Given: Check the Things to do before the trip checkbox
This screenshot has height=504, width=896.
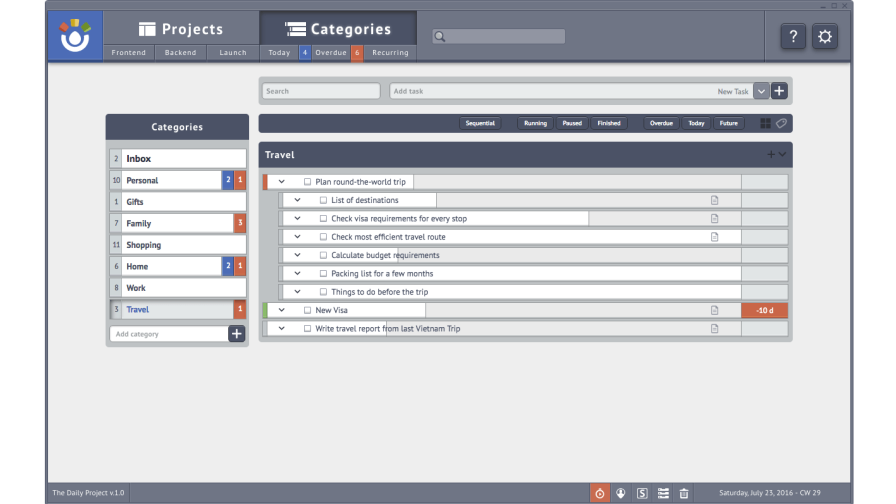Looking at the screenshot, I should point(323,291).
